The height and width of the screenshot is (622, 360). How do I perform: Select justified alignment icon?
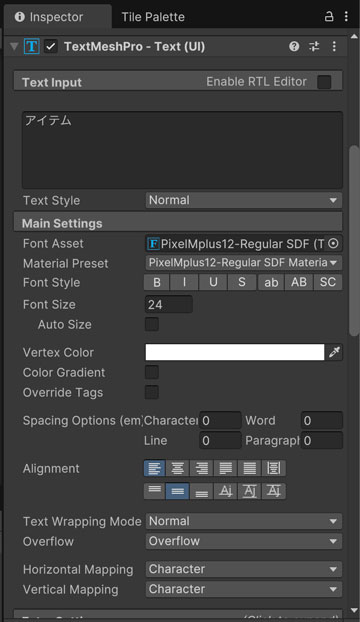226,468
